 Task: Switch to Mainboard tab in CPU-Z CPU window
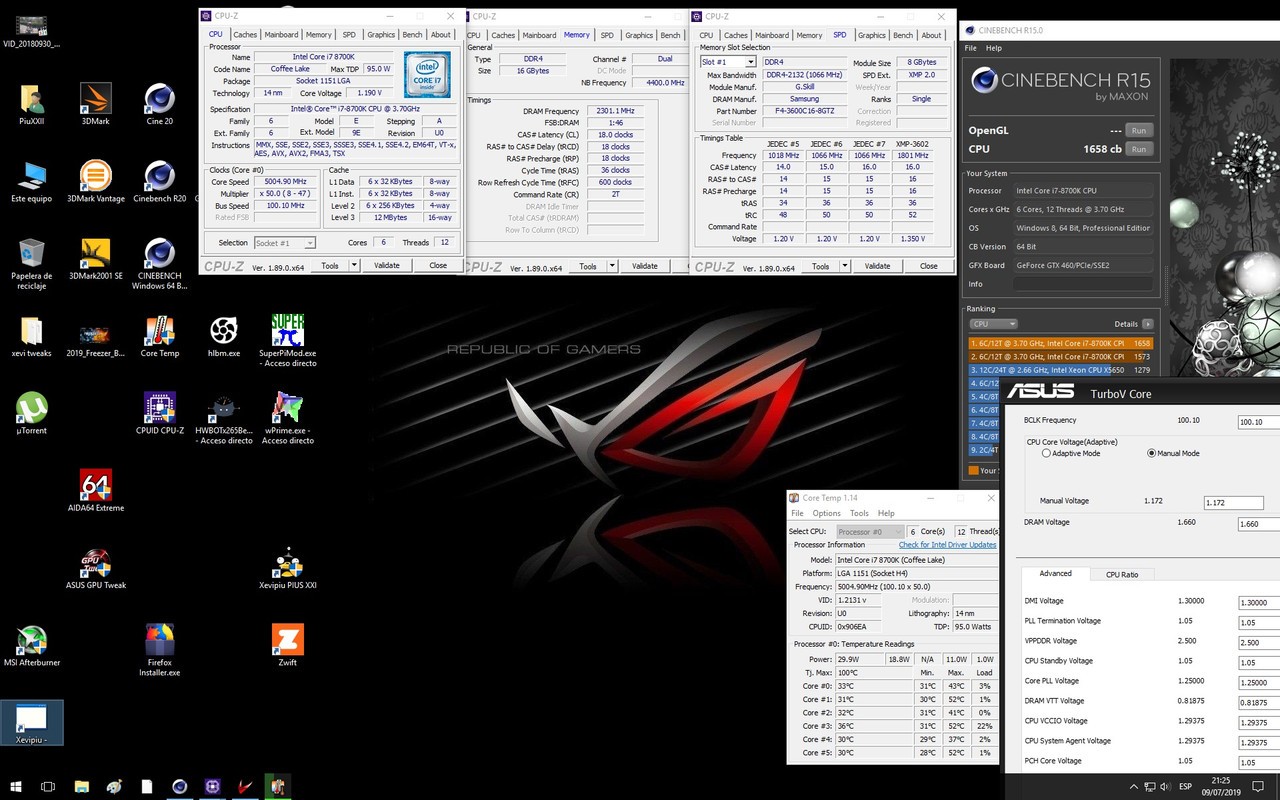pos(281,35)
